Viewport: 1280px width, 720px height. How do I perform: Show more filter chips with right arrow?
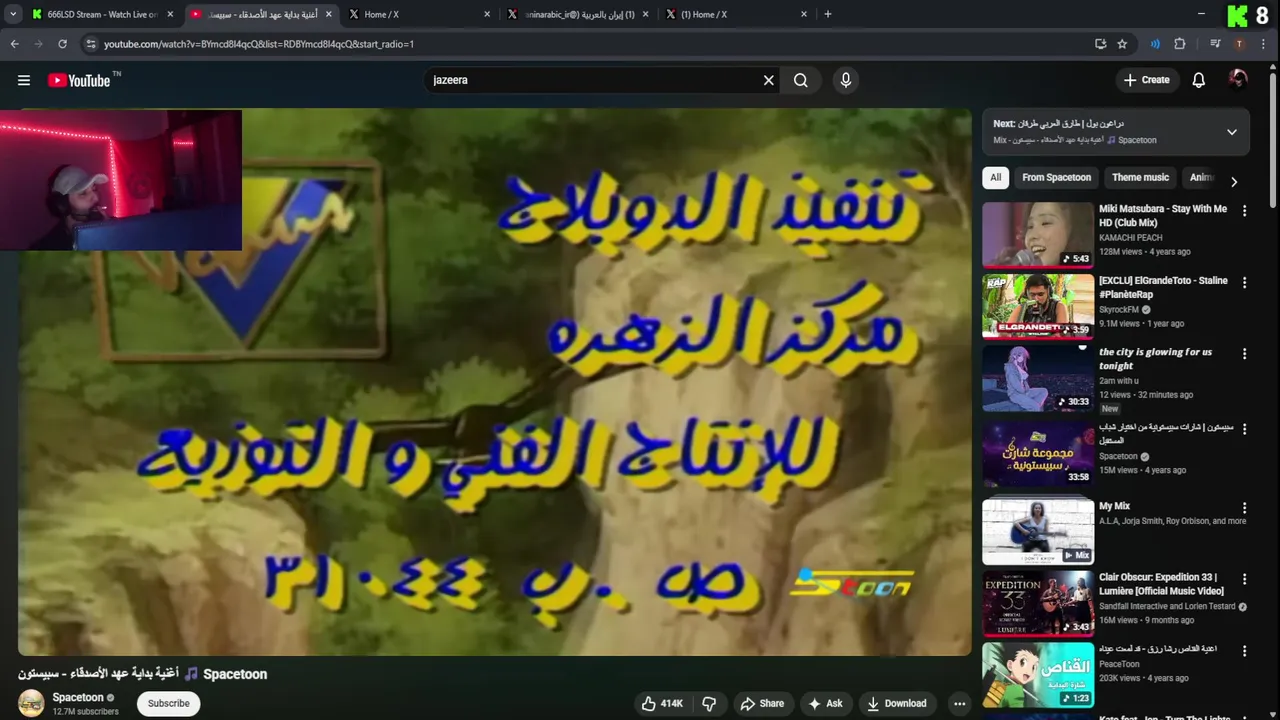click(x=1233, y=181)
